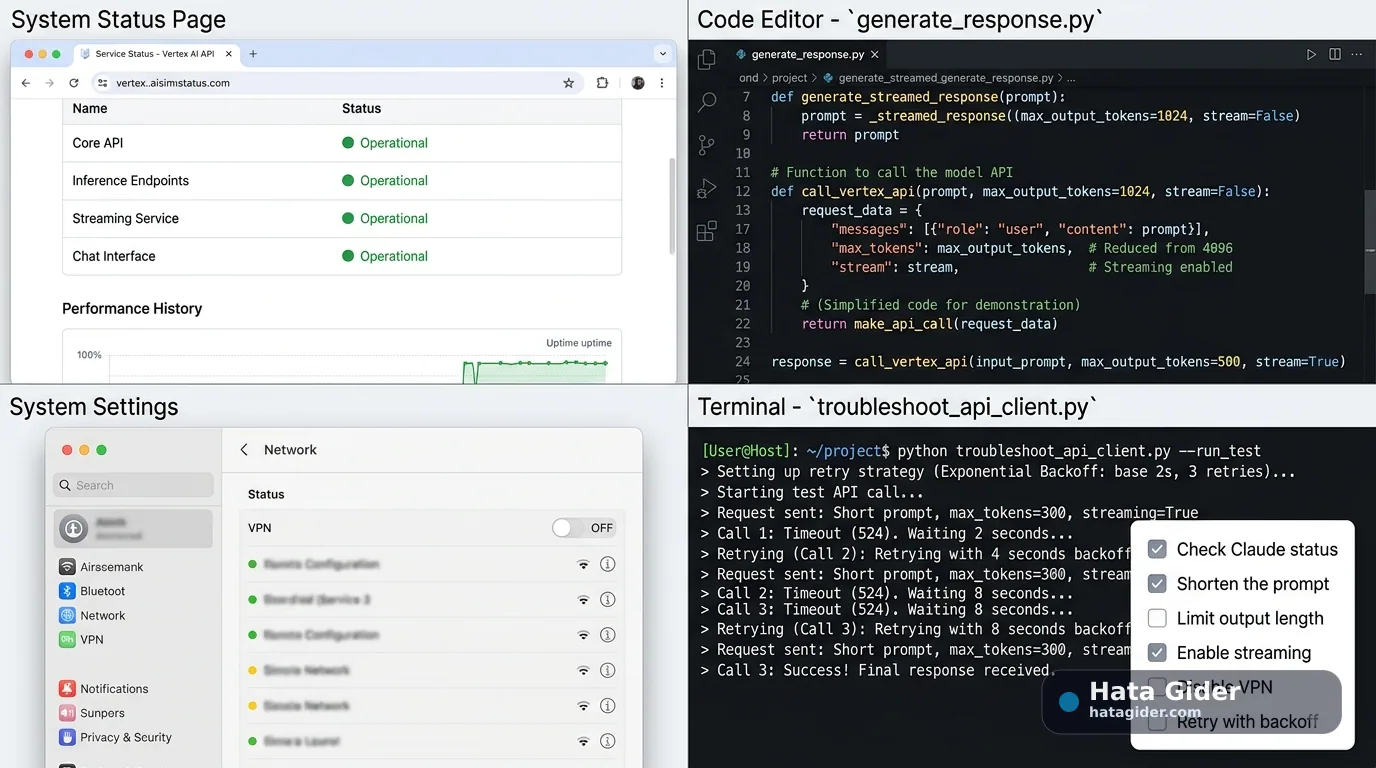
Task: Click the Streaming Service row name
Action: [125, 218]
